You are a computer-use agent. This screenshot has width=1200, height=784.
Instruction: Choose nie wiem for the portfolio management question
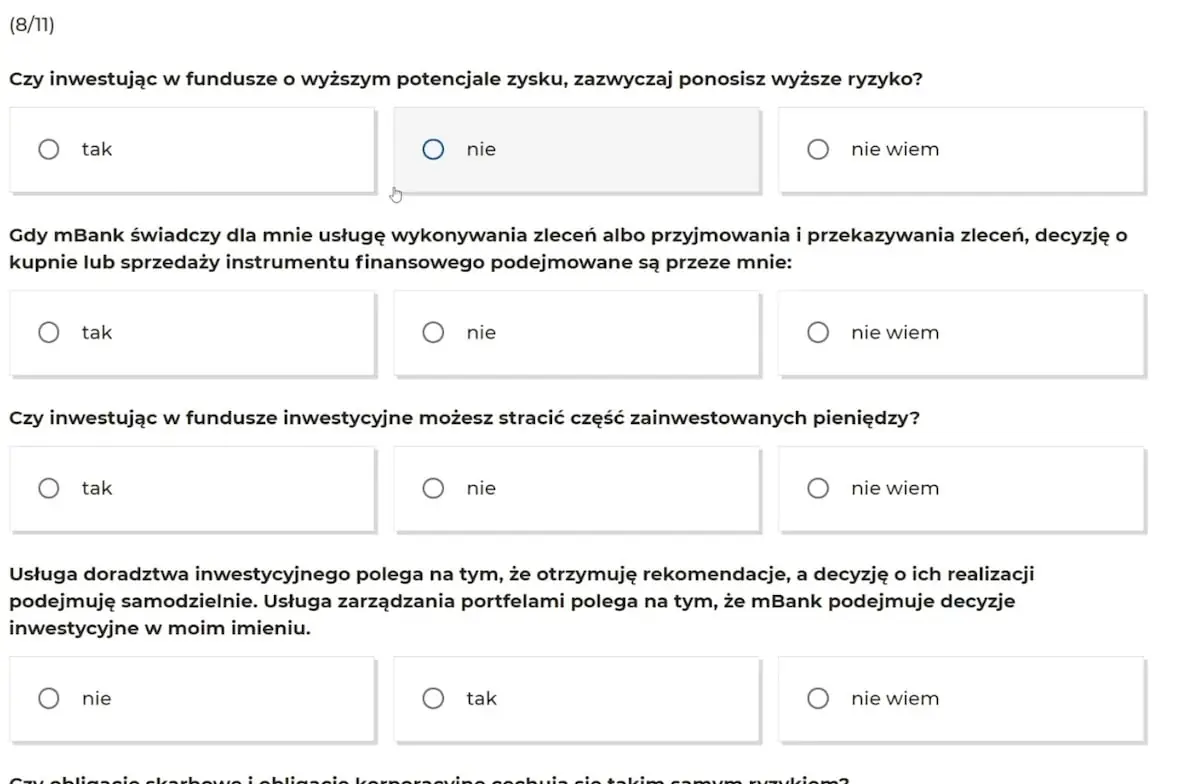click(960, 698)
